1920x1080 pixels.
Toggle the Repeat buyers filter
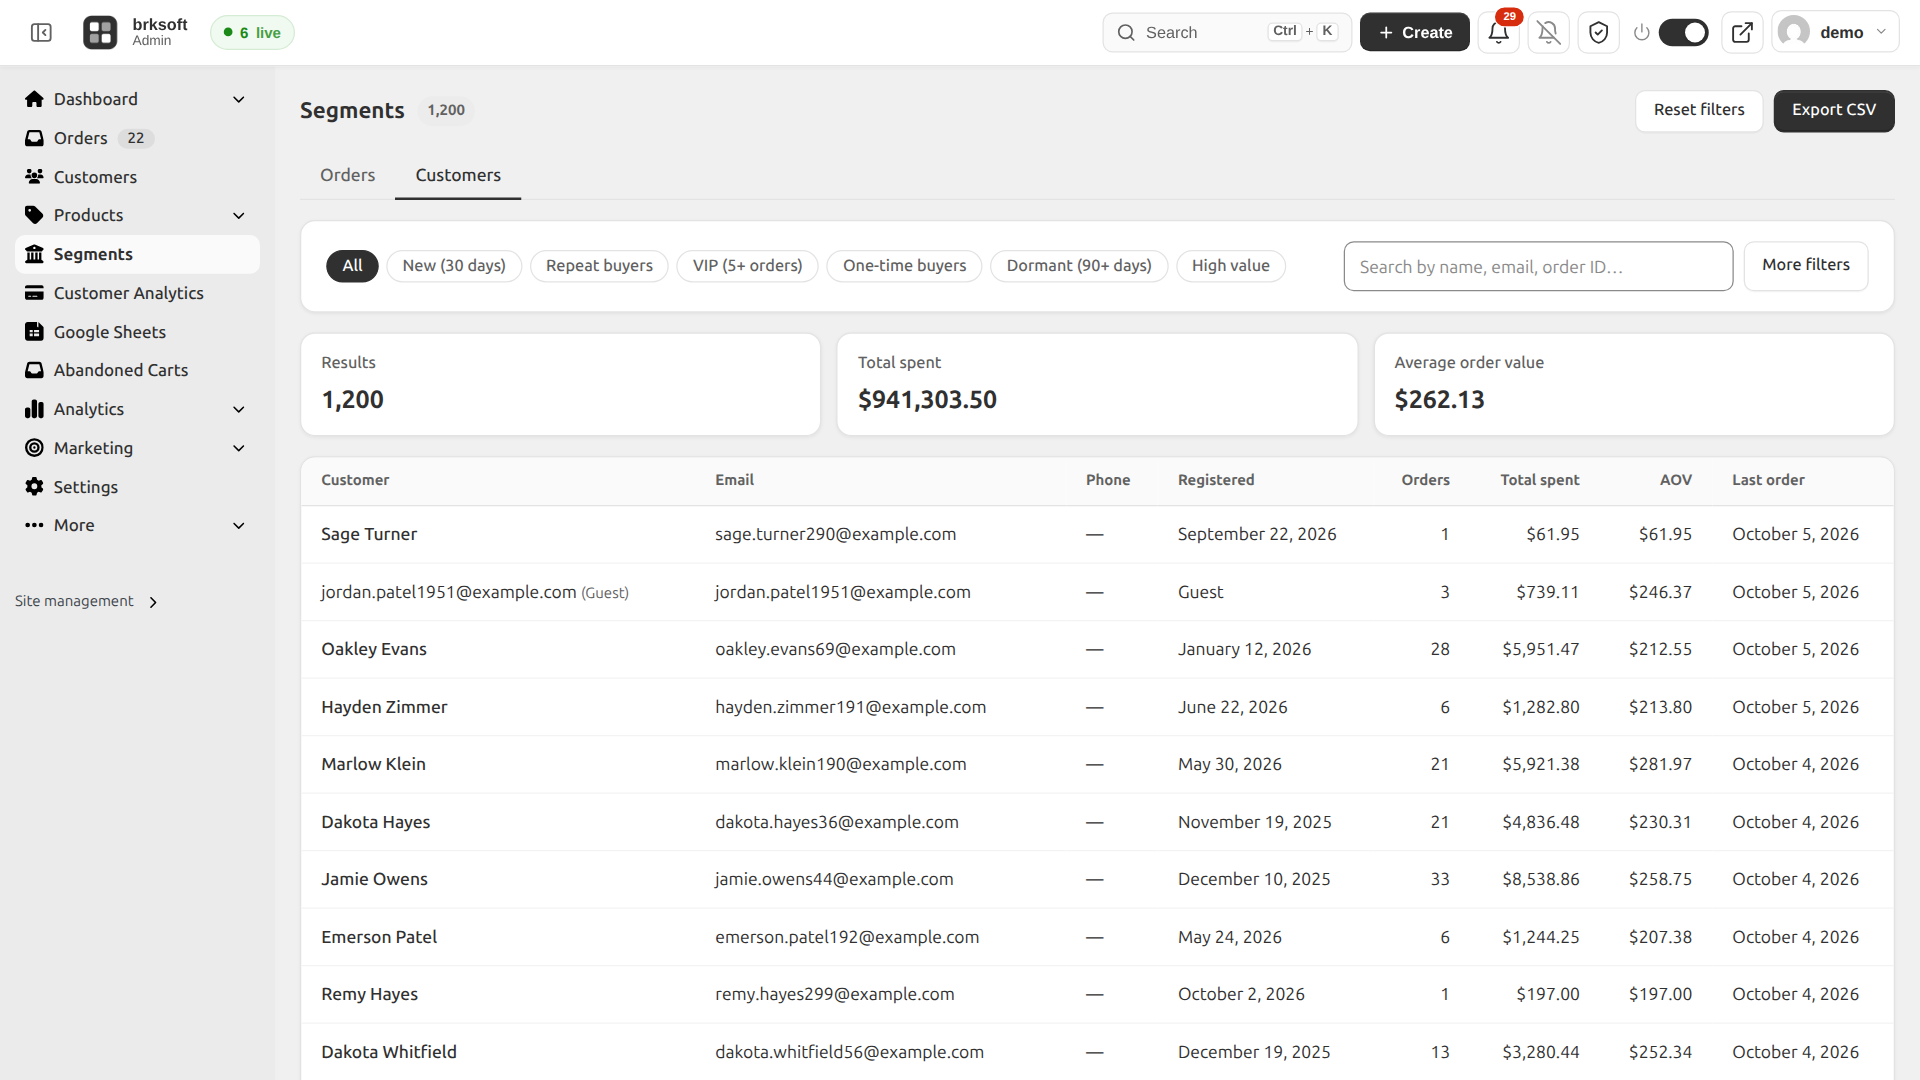pyautogui.click(x=599, y=266)
